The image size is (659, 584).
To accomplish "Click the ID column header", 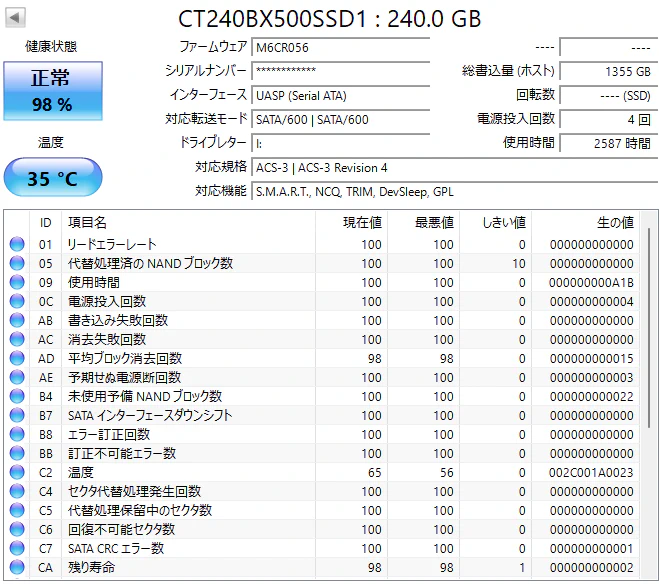I will pos(45,222).
